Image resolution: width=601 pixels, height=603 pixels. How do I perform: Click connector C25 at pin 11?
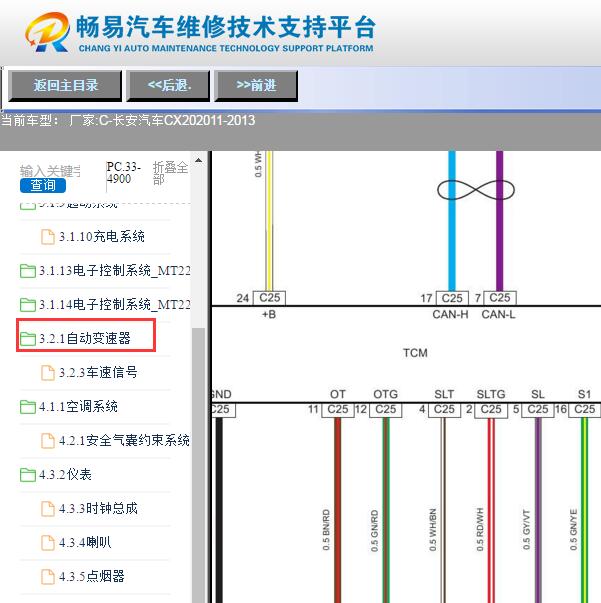pos(338,410)
